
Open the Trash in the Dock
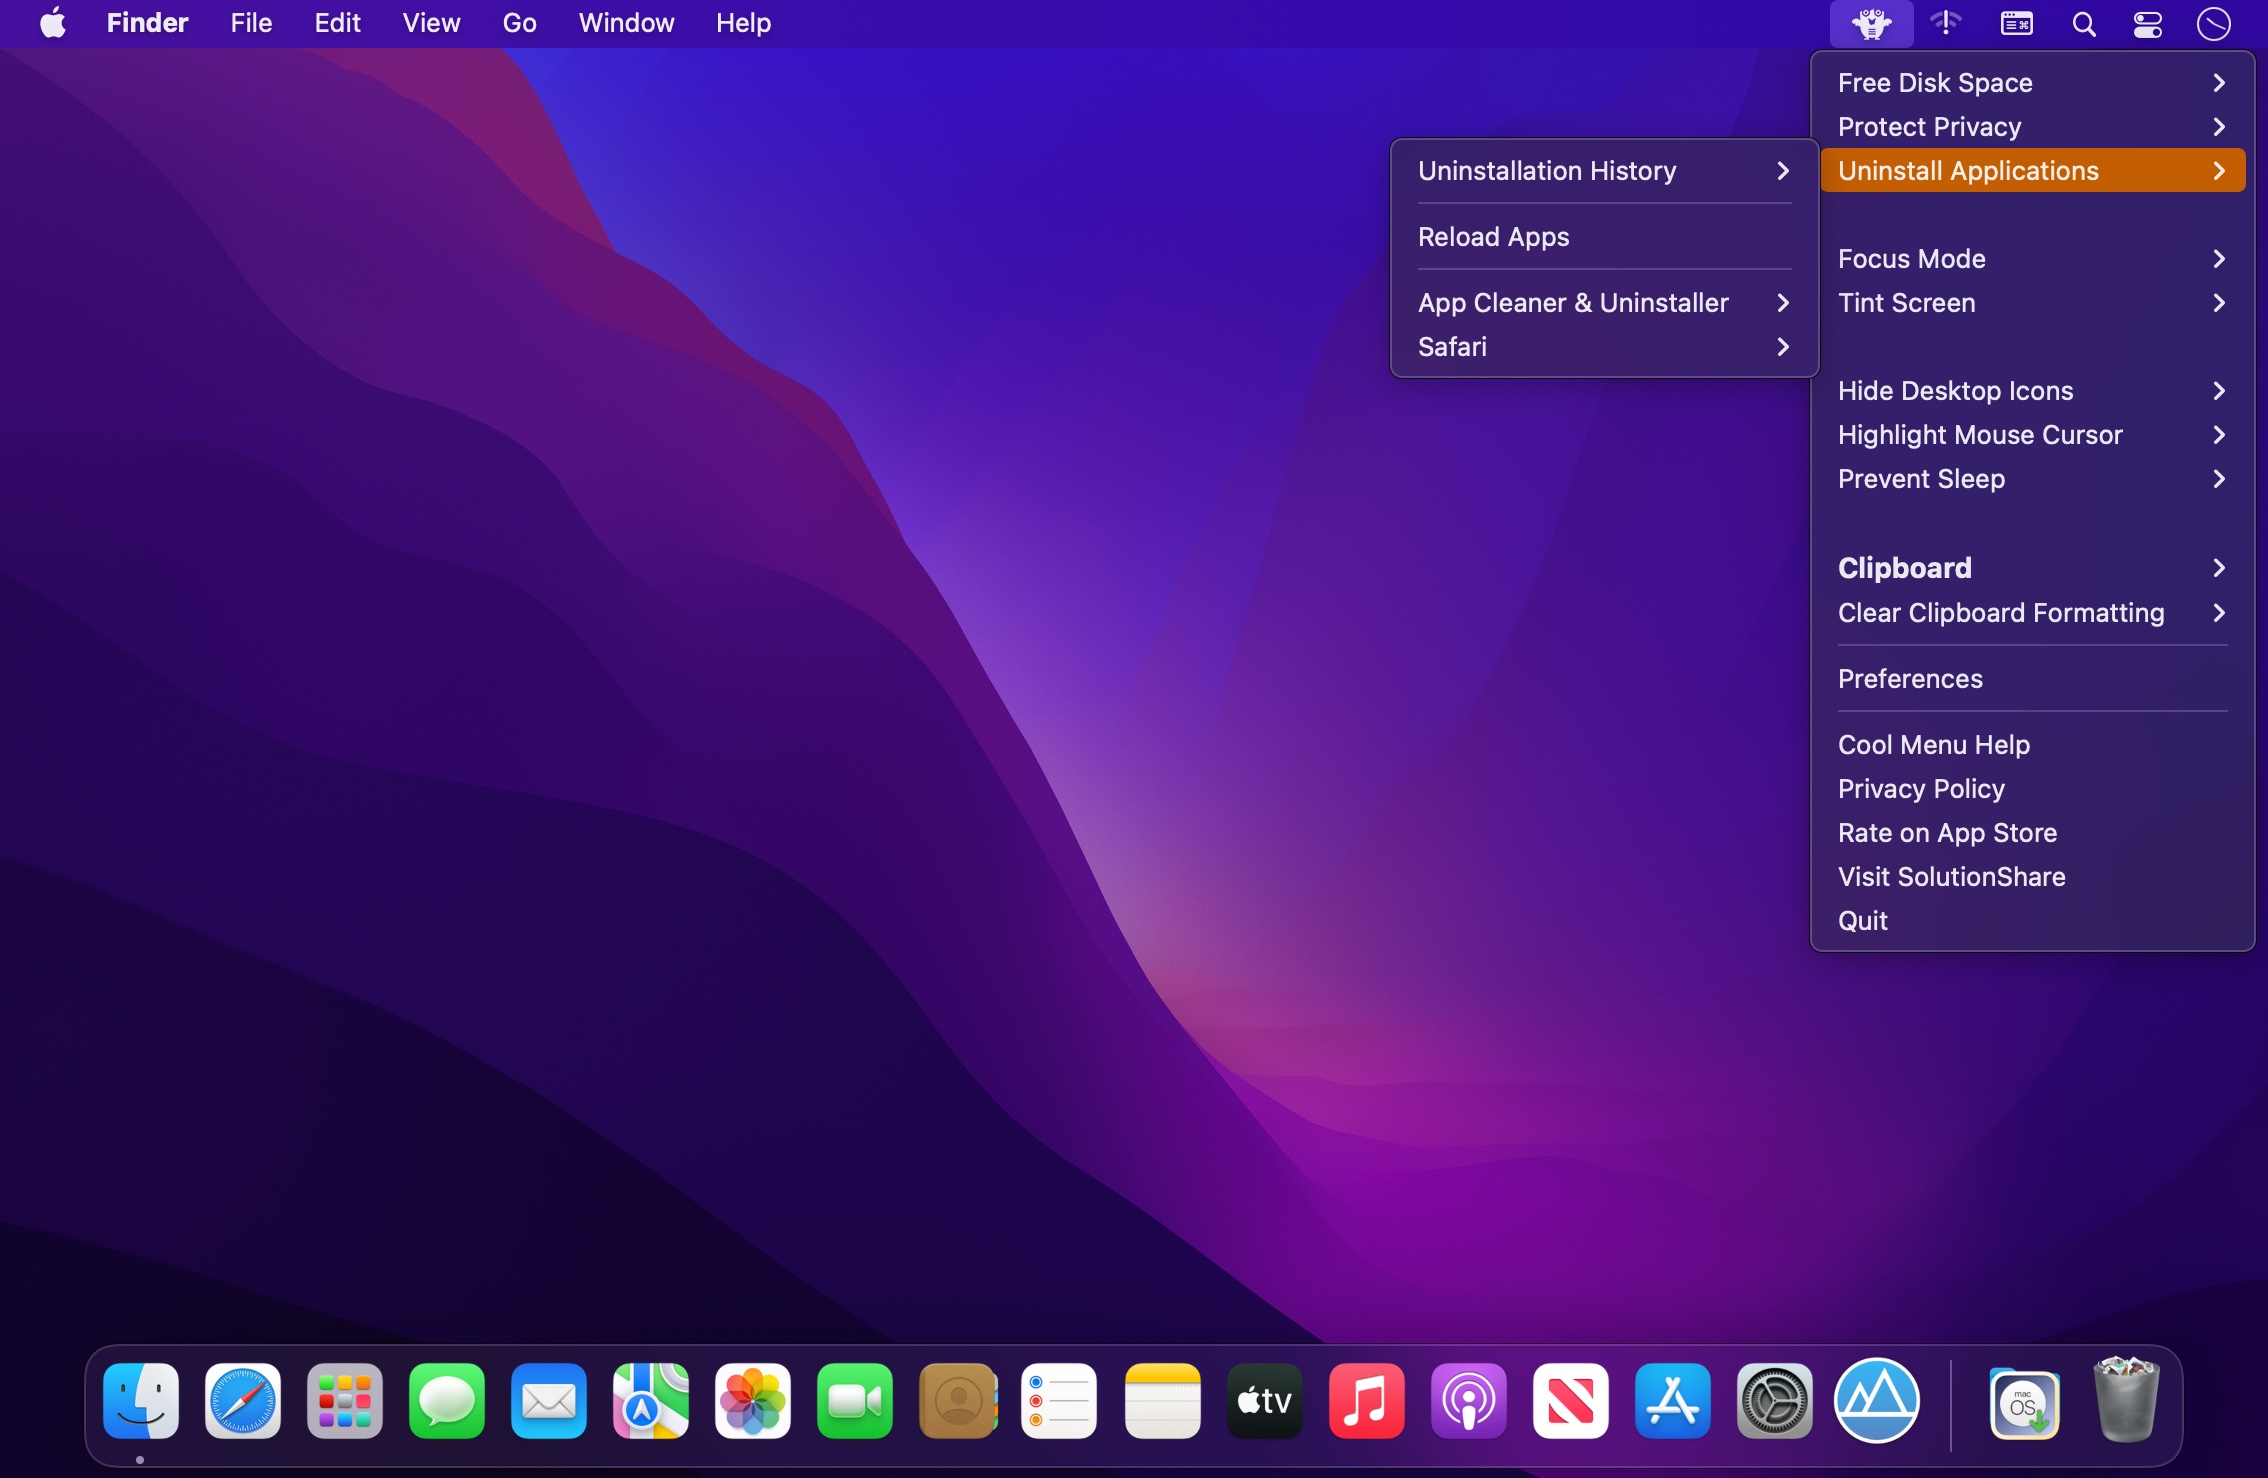coord(2125,1401)
